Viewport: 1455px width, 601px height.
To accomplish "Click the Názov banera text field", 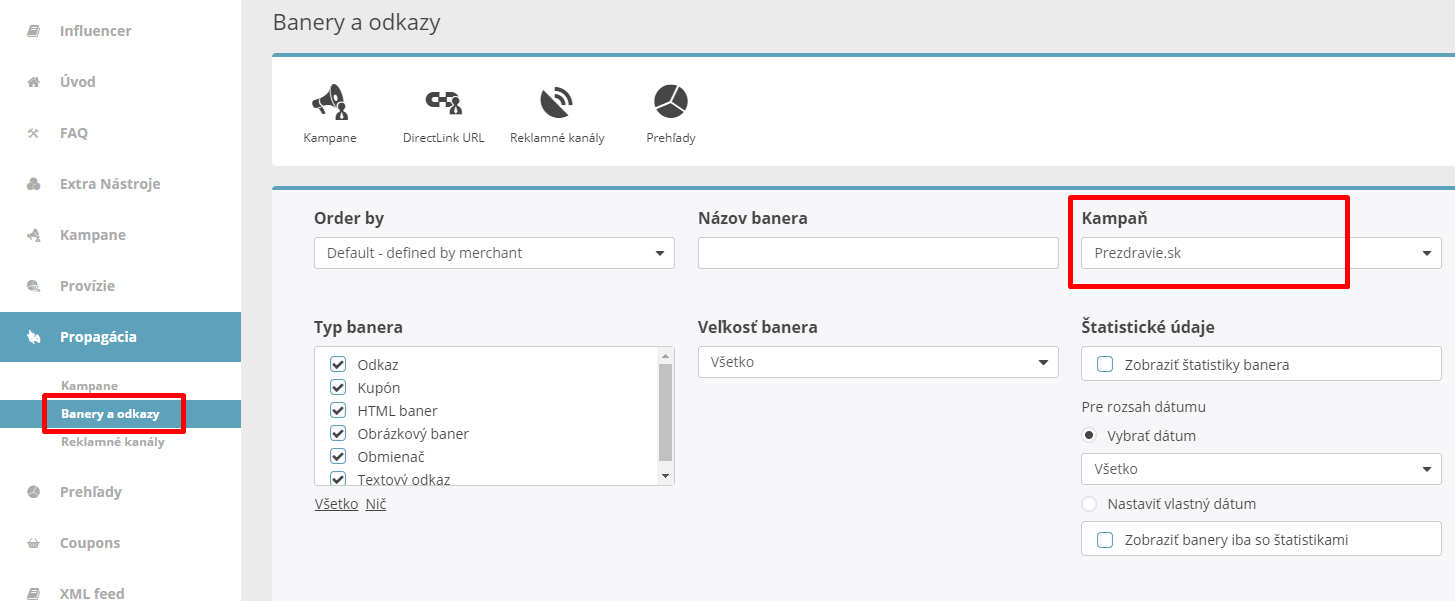I will point(877,253).
